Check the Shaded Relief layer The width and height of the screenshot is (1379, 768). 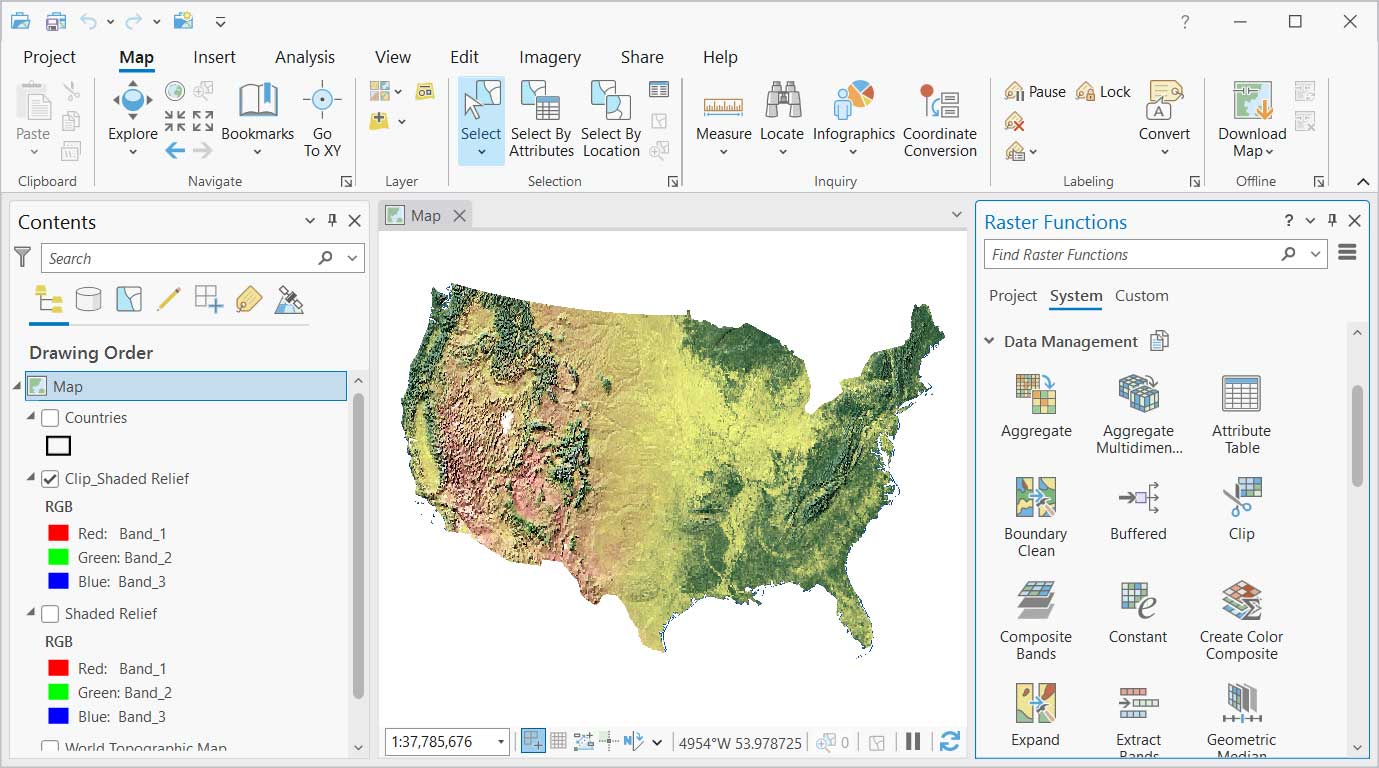click(50, 614)
